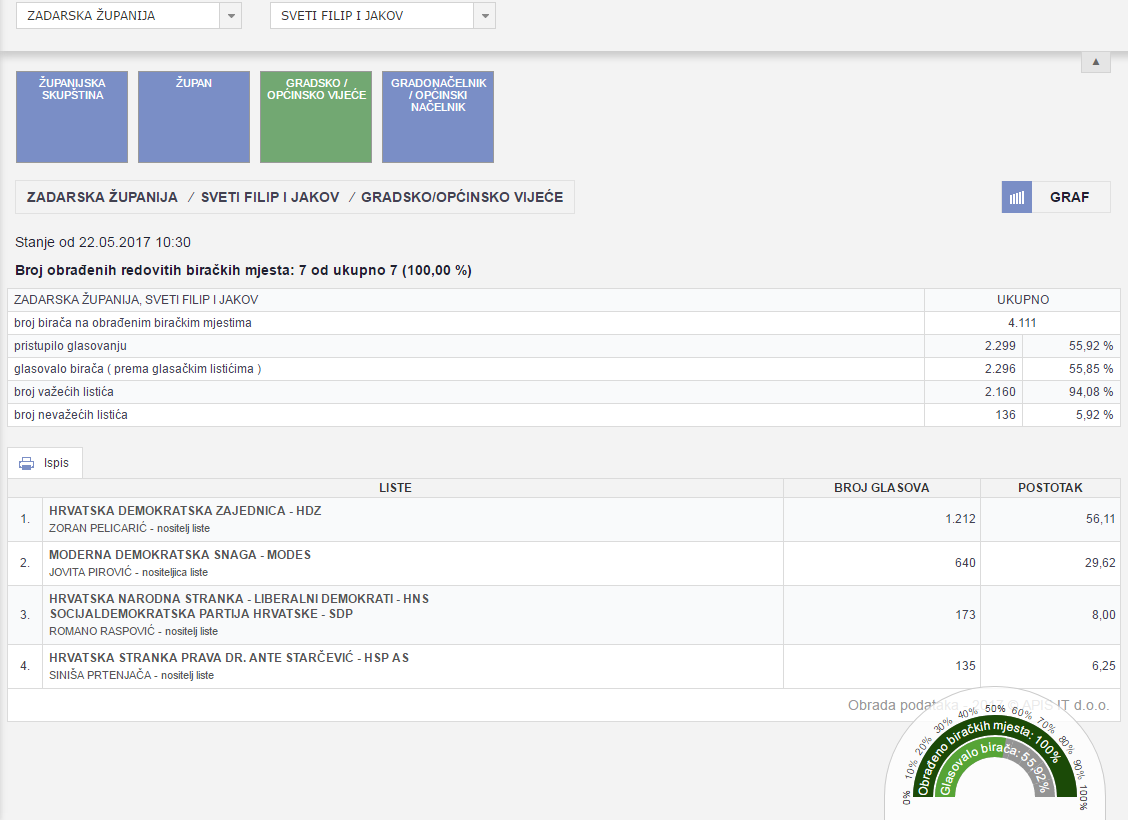The width and height of the screenshot is (1128, 820).
Task: Click HSP AS vote count 135
Action: (965, 666)
